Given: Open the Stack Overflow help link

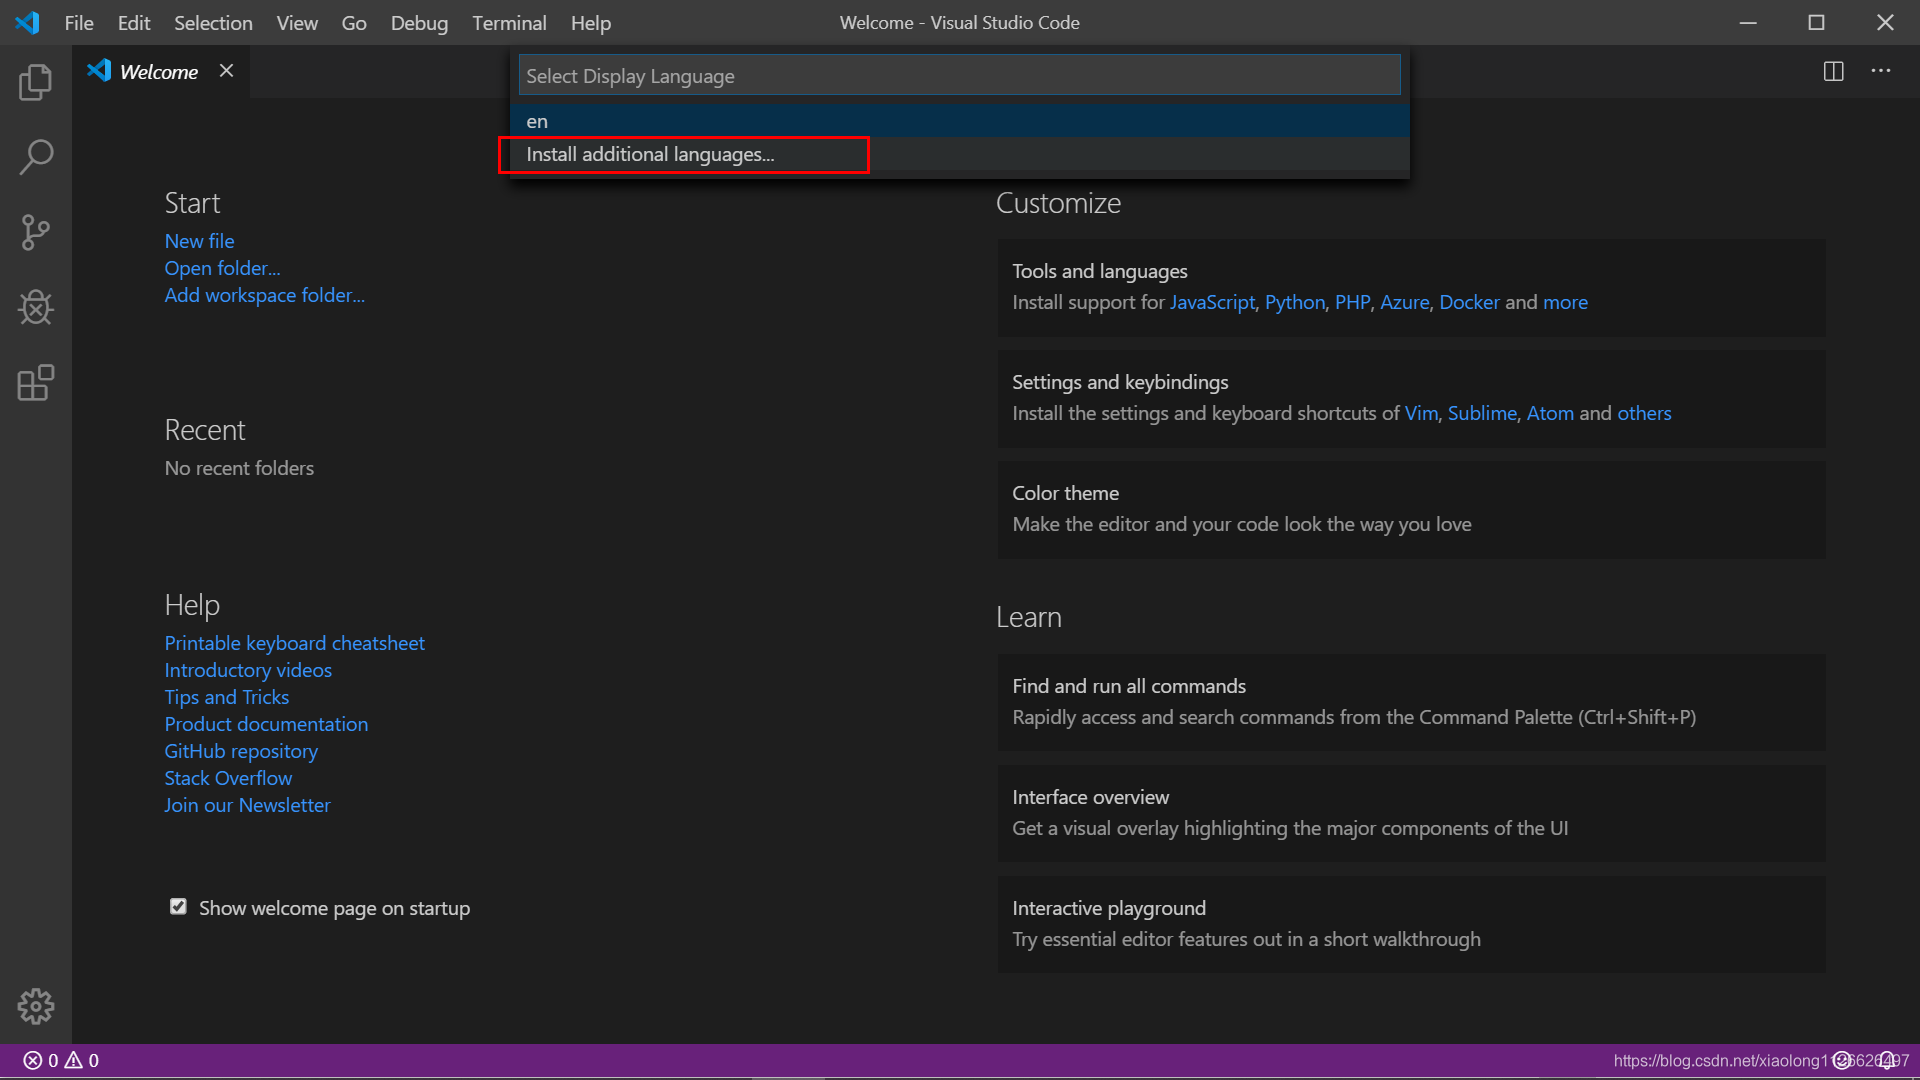Looking at the screenshot, I should pos(228,777).
